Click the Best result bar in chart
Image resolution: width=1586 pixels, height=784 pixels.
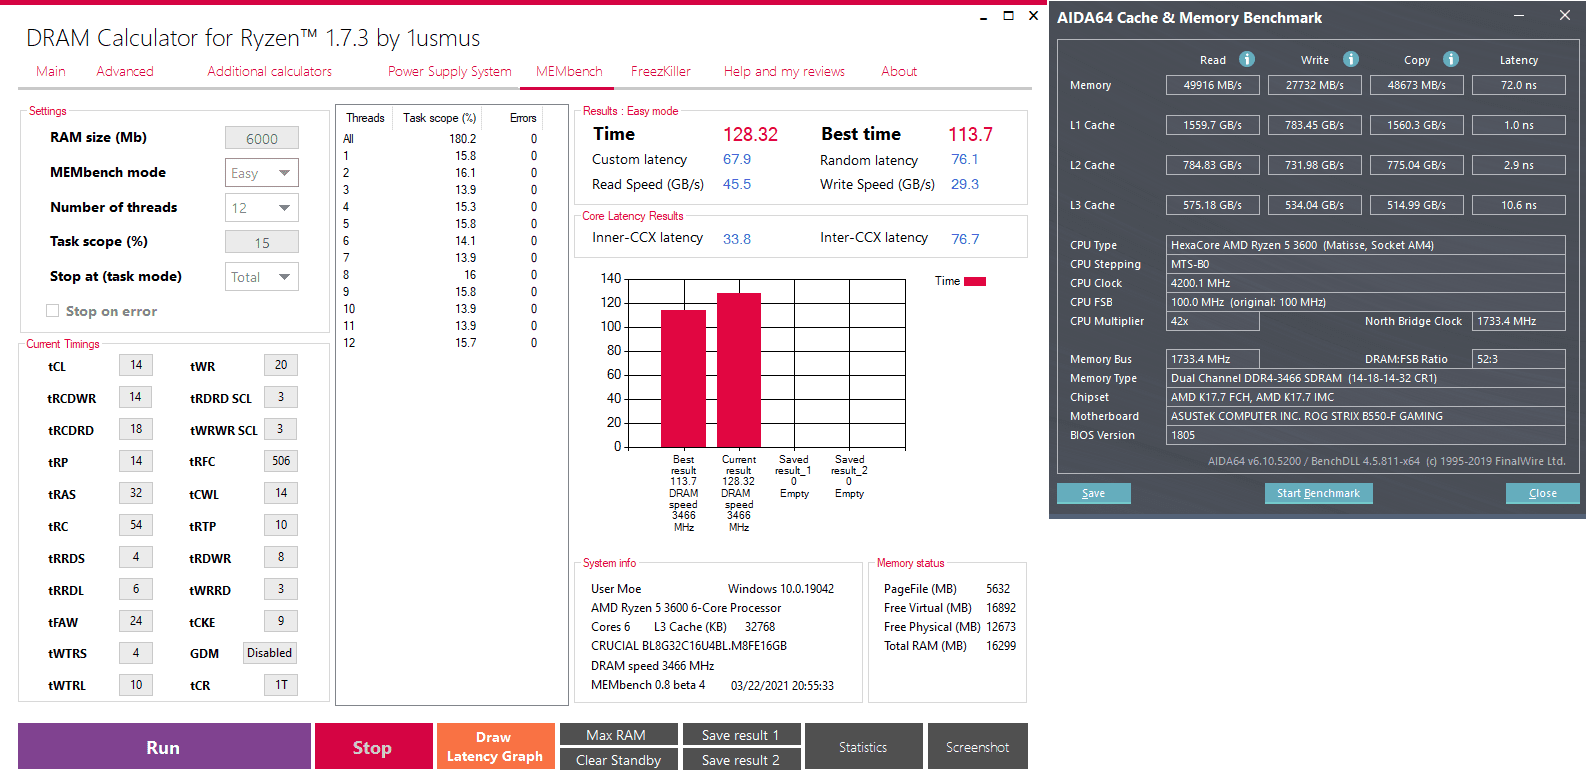(x=683, y=378)
